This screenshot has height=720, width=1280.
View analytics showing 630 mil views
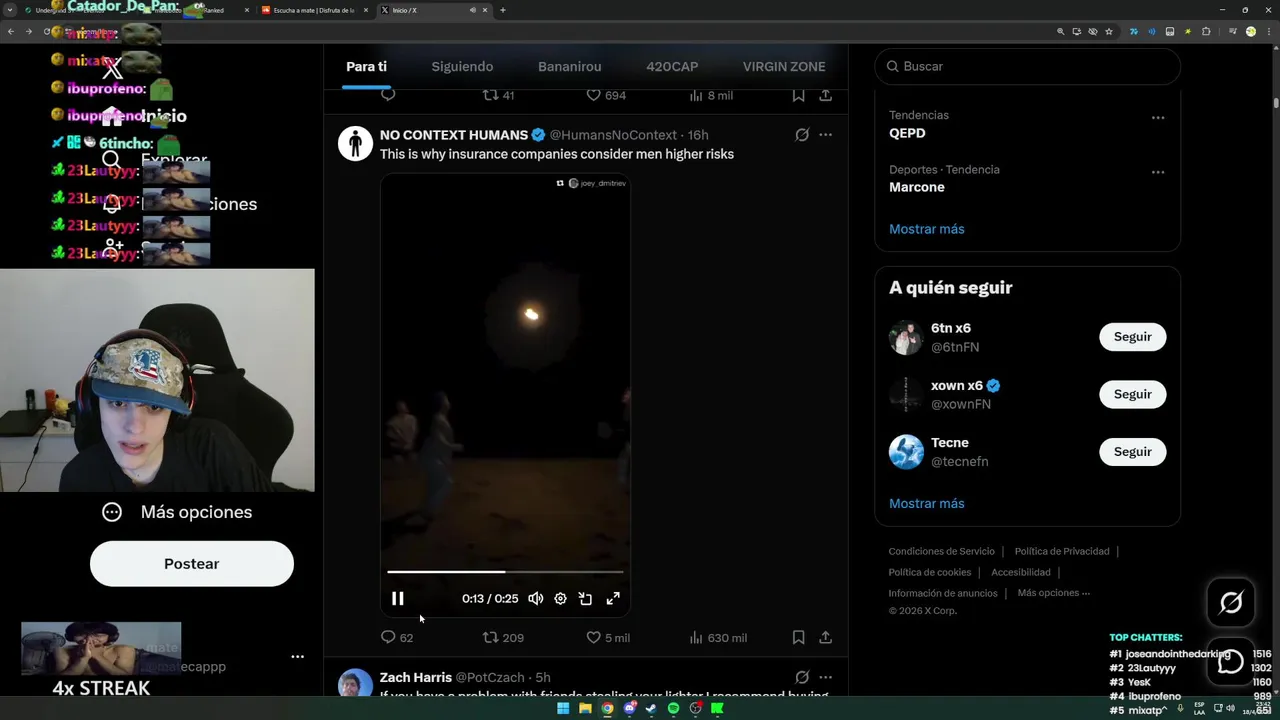click(719, 637)
